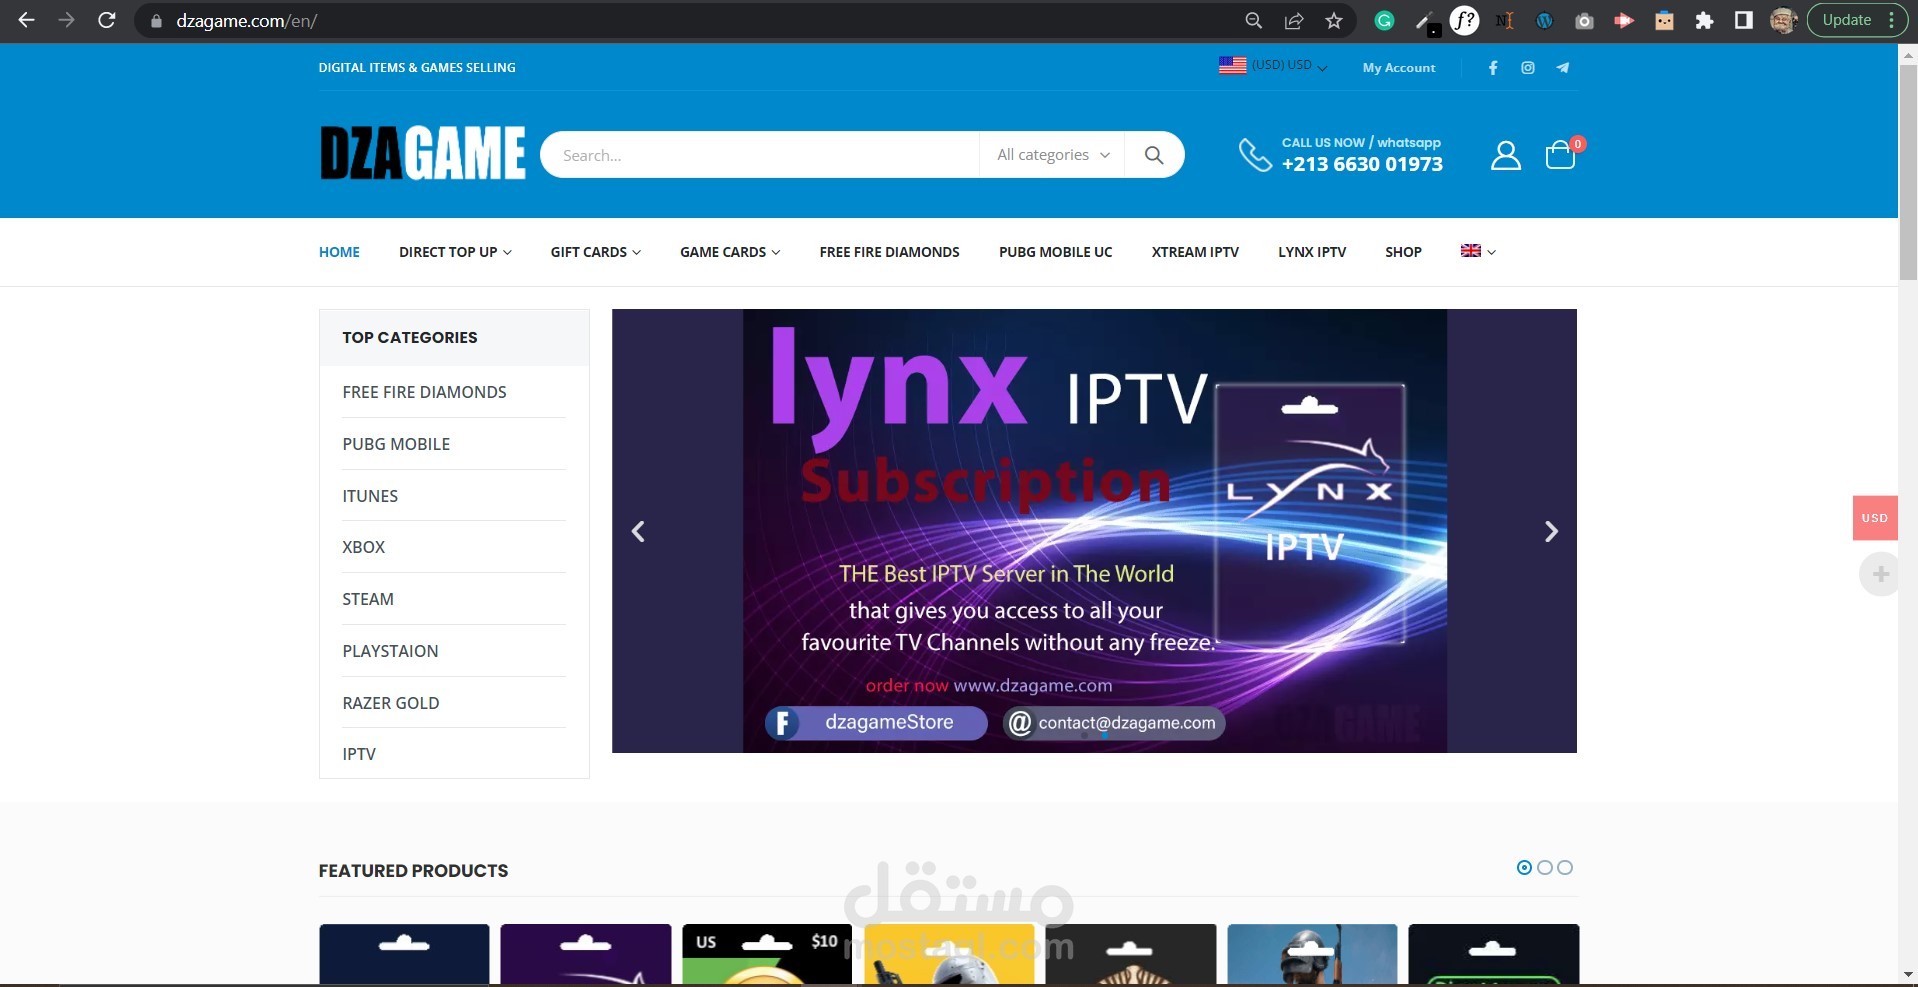Share this page from the address bar
Viewport: 1918px width, 987px height.
1294,20
